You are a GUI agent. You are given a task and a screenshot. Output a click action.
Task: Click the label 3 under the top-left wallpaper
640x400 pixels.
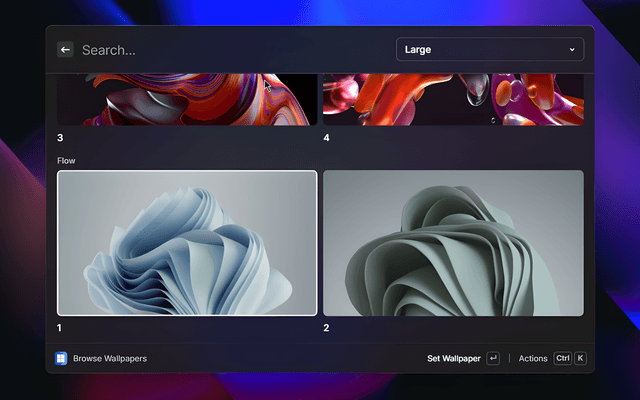click(x=60, y=138)
